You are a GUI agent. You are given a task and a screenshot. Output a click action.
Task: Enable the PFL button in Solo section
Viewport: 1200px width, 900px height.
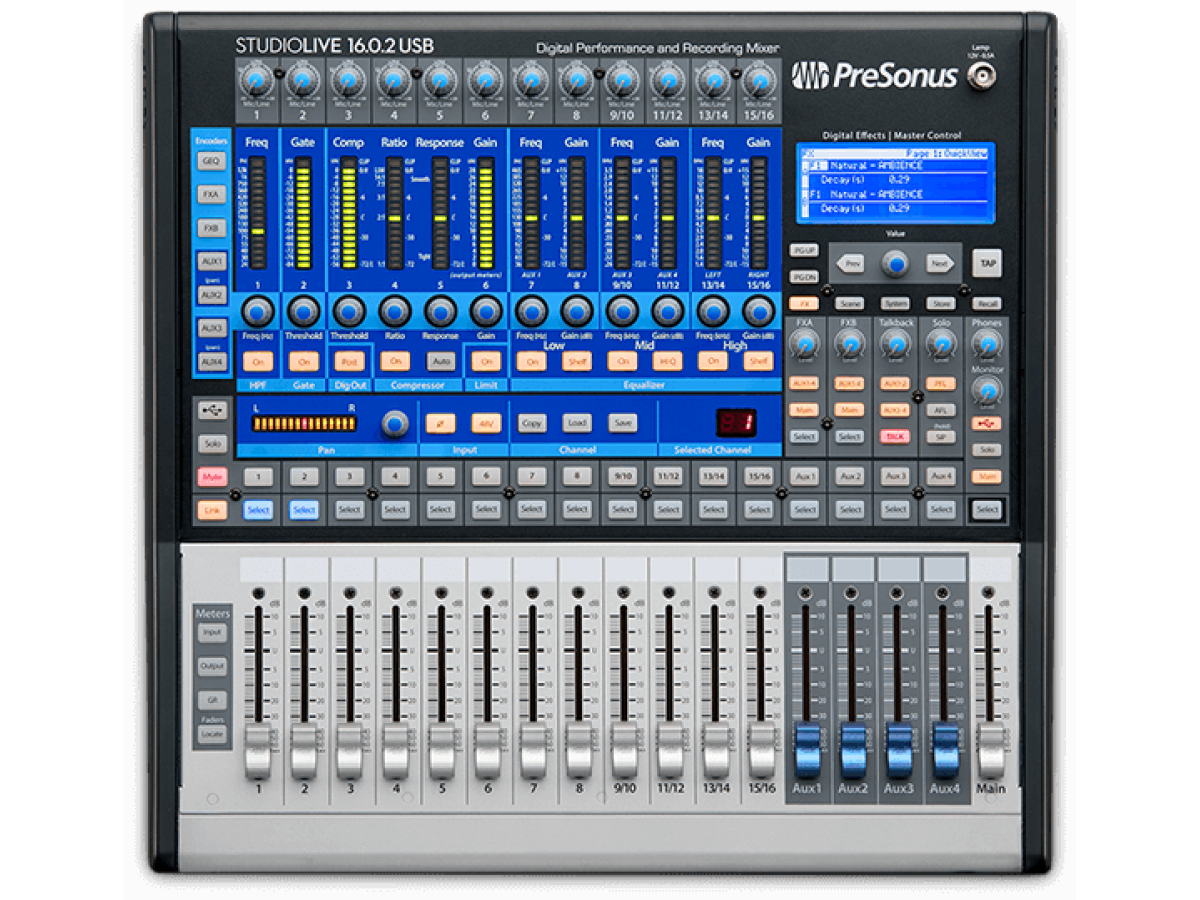click(x=940, y=383)
